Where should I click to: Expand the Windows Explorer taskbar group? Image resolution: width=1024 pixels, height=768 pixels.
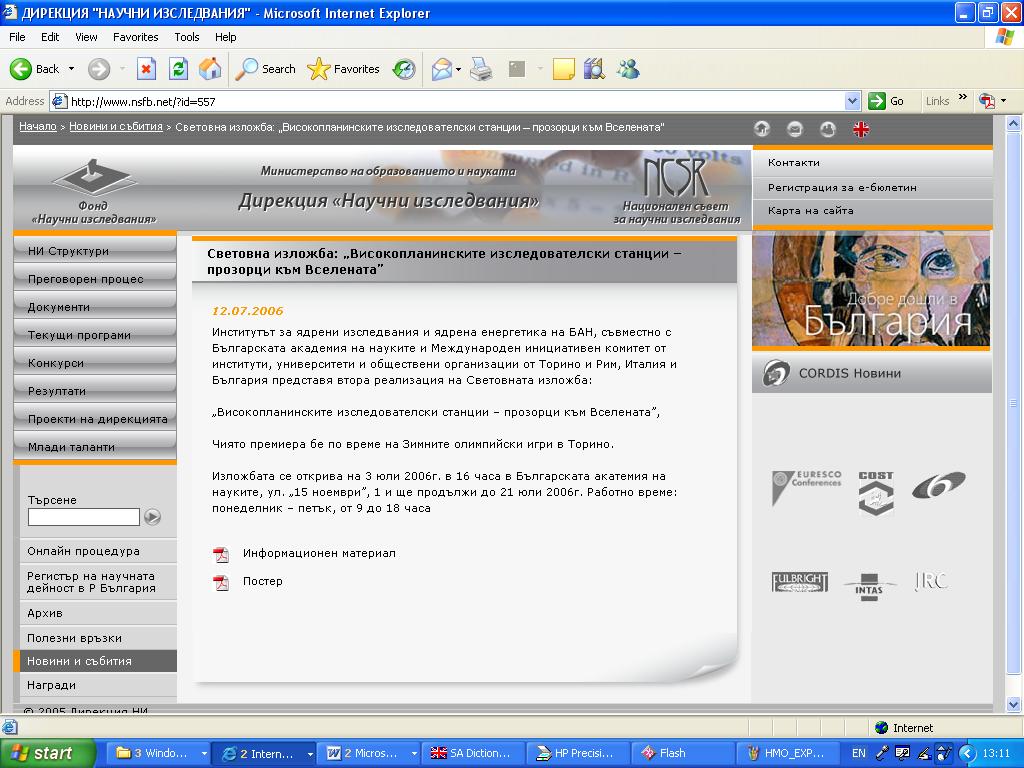(204, 754)
